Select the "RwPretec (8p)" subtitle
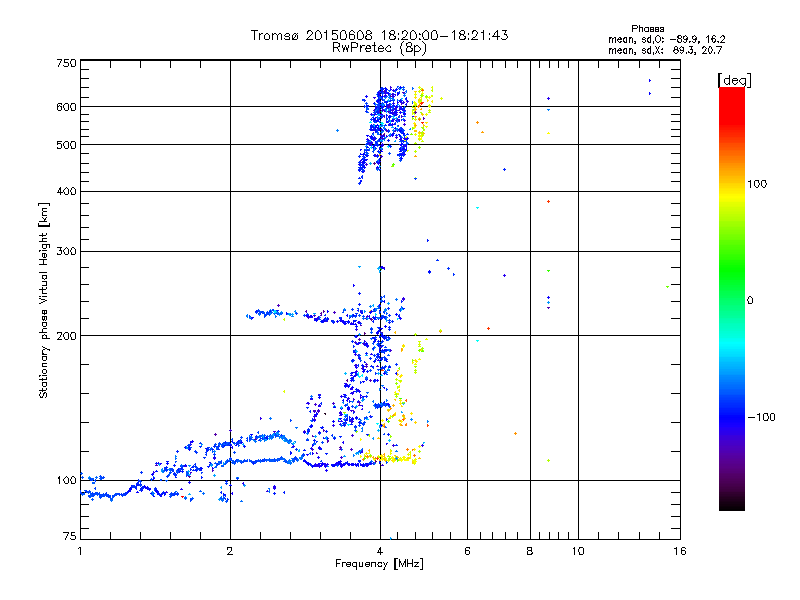Image resolution: width=800 pixels, height=600 pixels. pyautogui.click(x=379, y=48)
